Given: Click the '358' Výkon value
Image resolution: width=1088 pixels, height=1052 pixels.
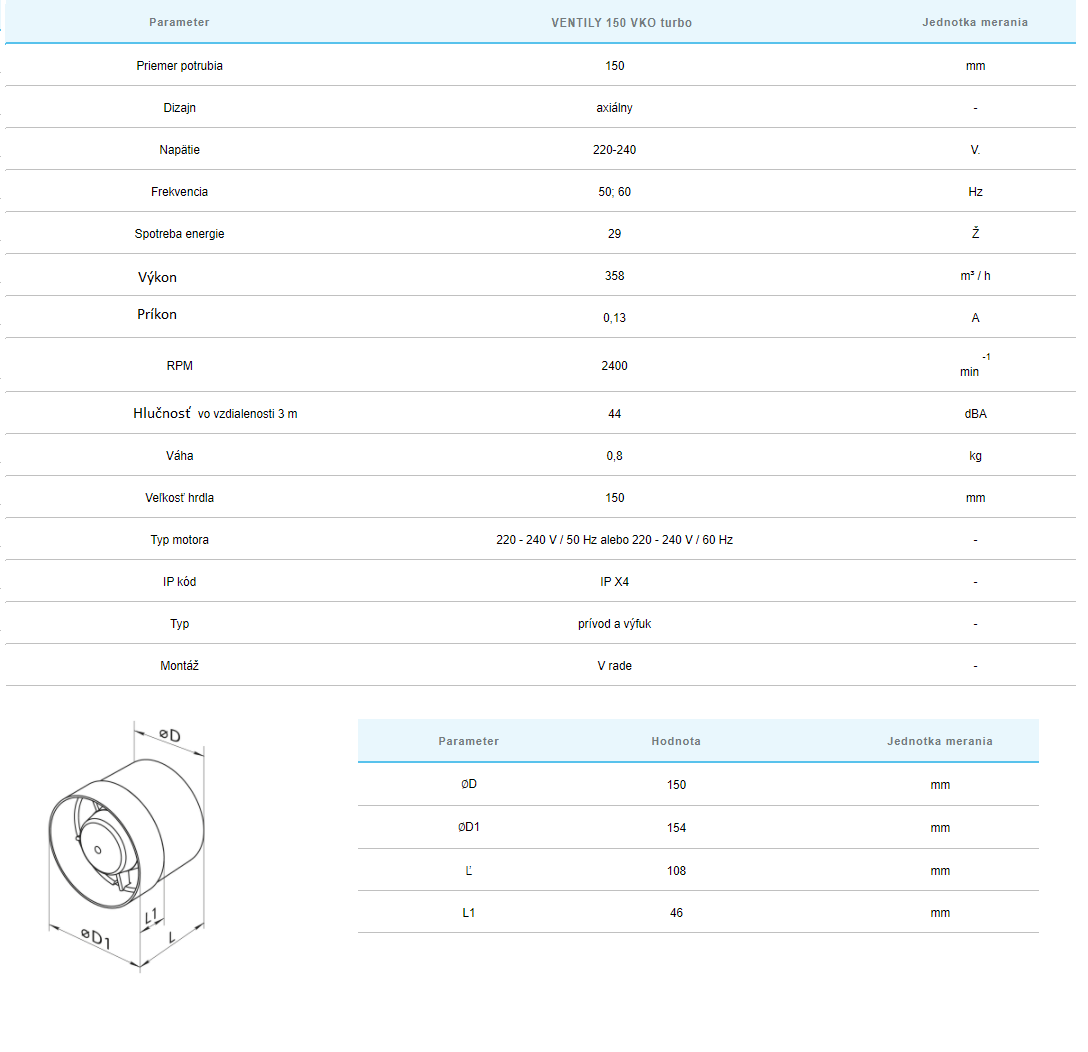Looking at the screenshot, I should [x=614, y=276].
